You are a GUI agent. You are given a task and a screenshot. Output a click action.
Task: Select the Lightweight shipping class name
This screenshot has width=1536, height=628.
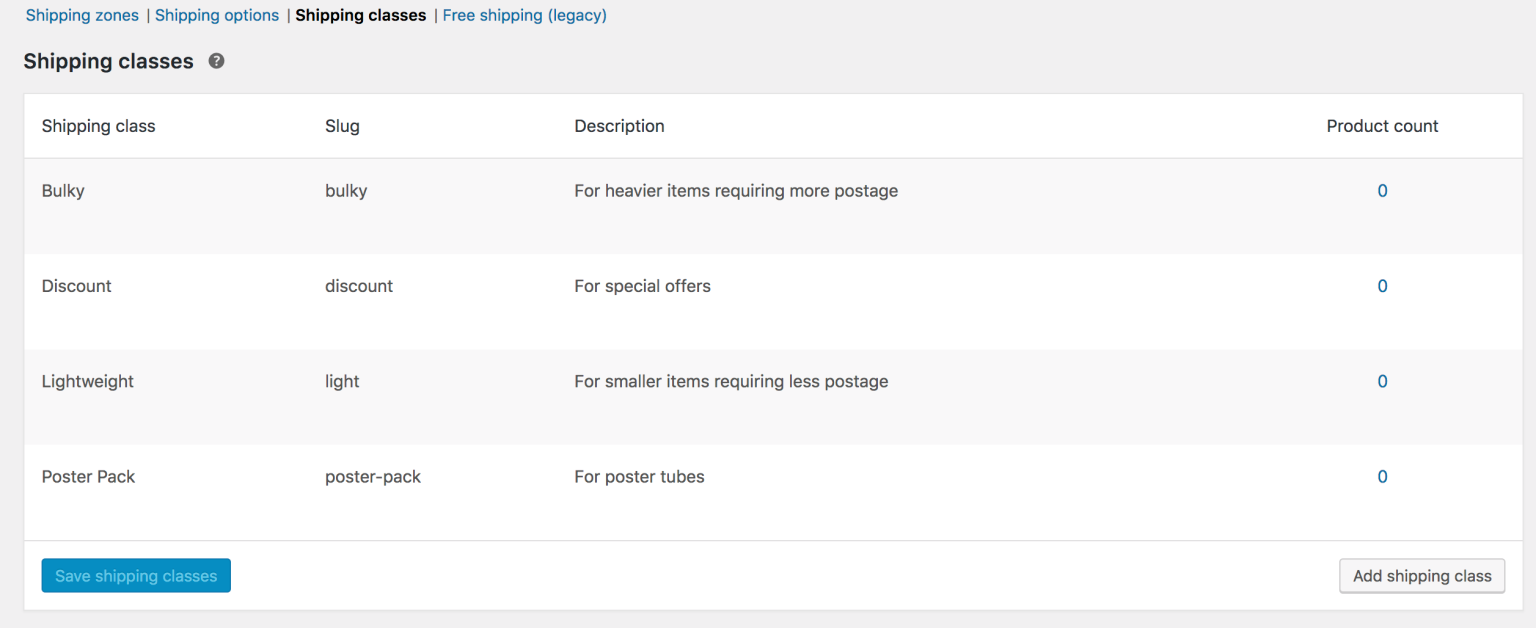click(88, 381)
